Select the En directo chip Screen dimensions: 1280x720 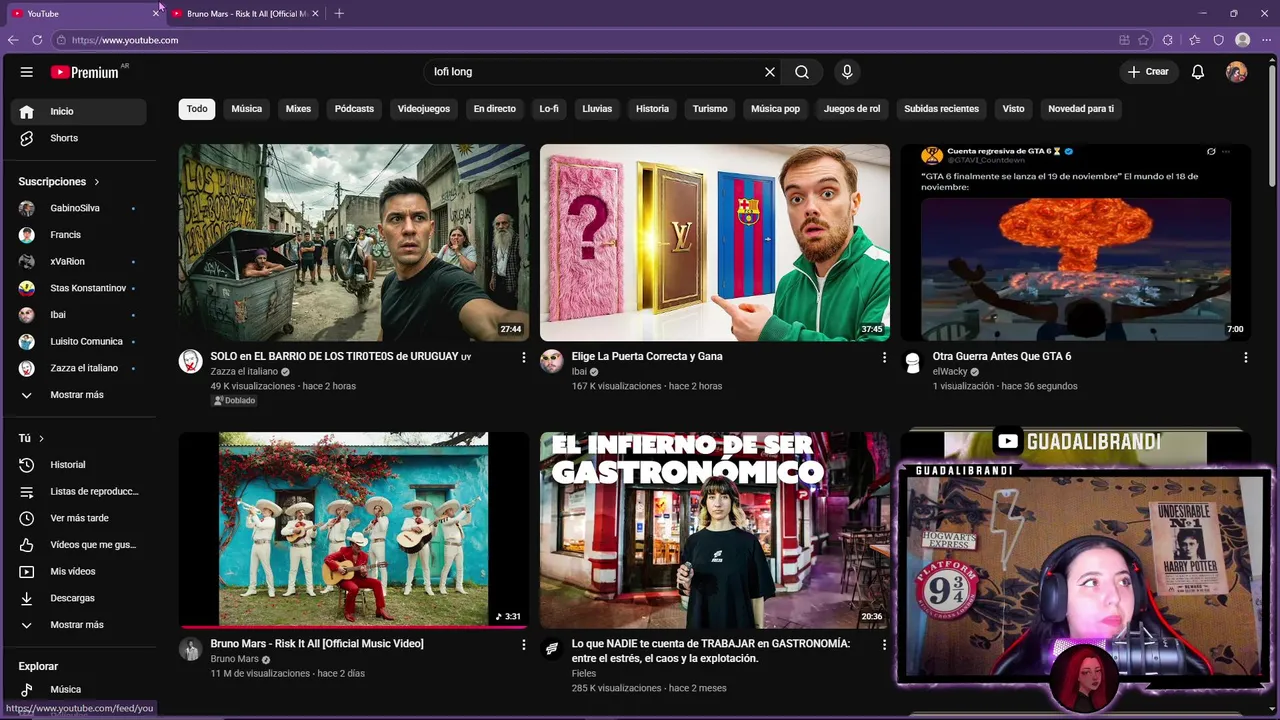tap(494, 109)
